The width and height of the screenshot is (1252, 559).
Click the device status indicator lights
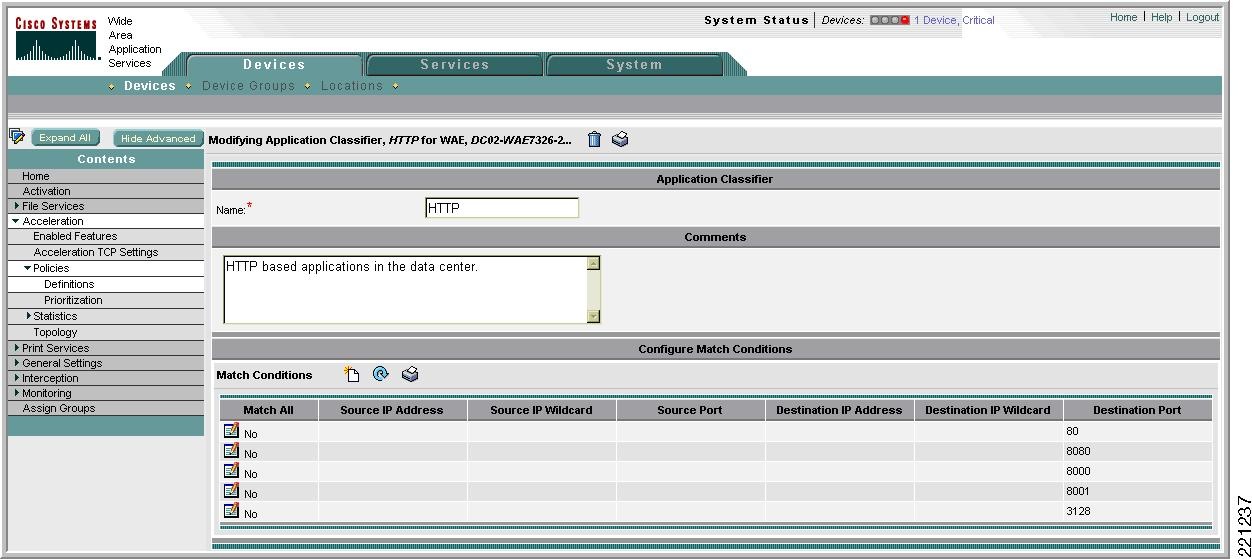889,20
